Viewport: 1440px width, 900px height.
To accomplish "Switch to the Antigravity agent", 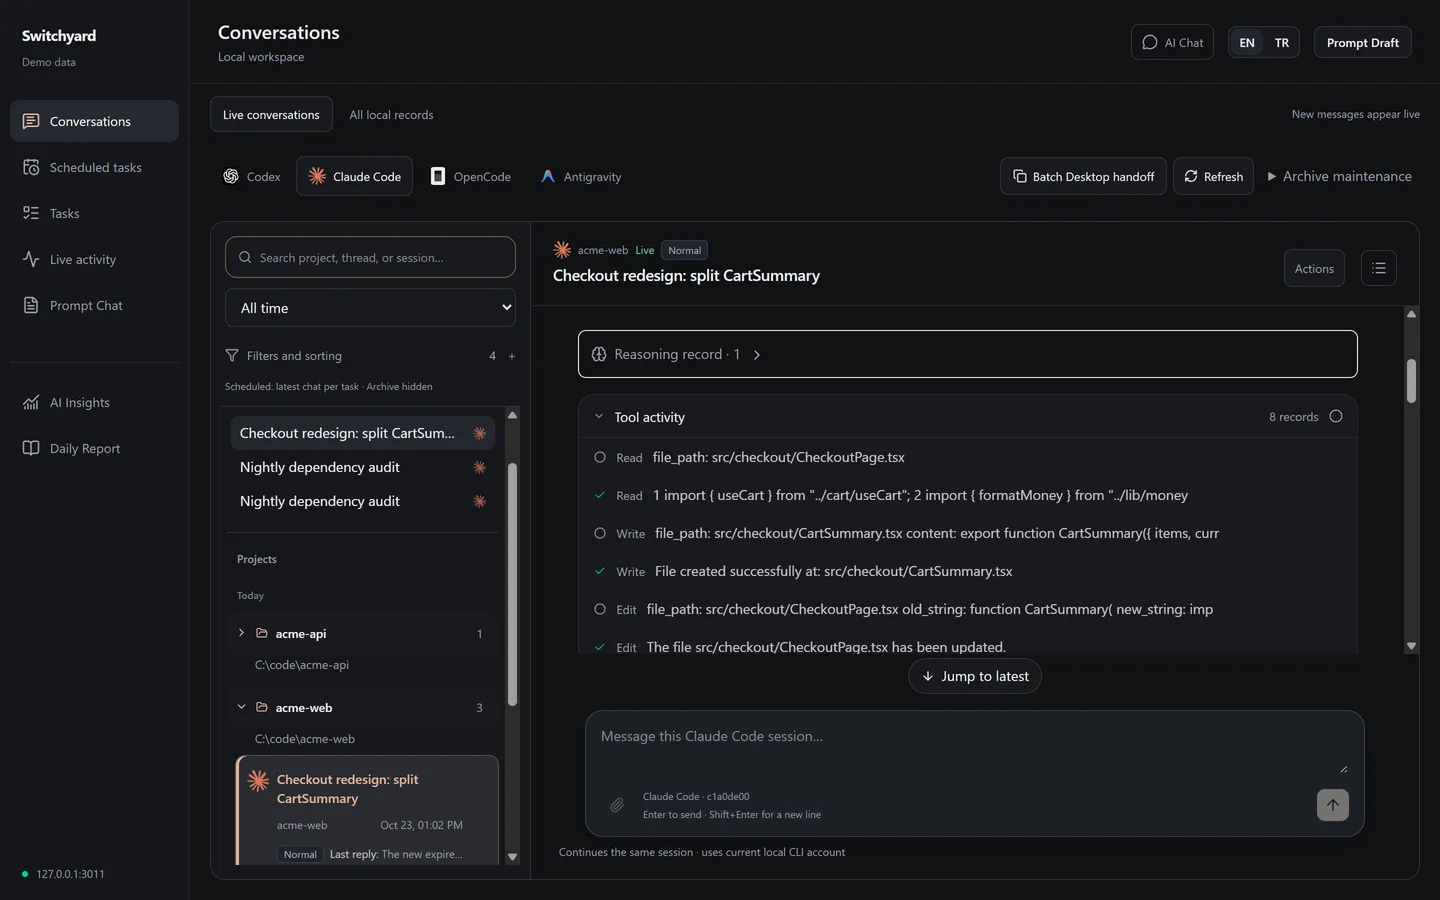I will point(581,176).
